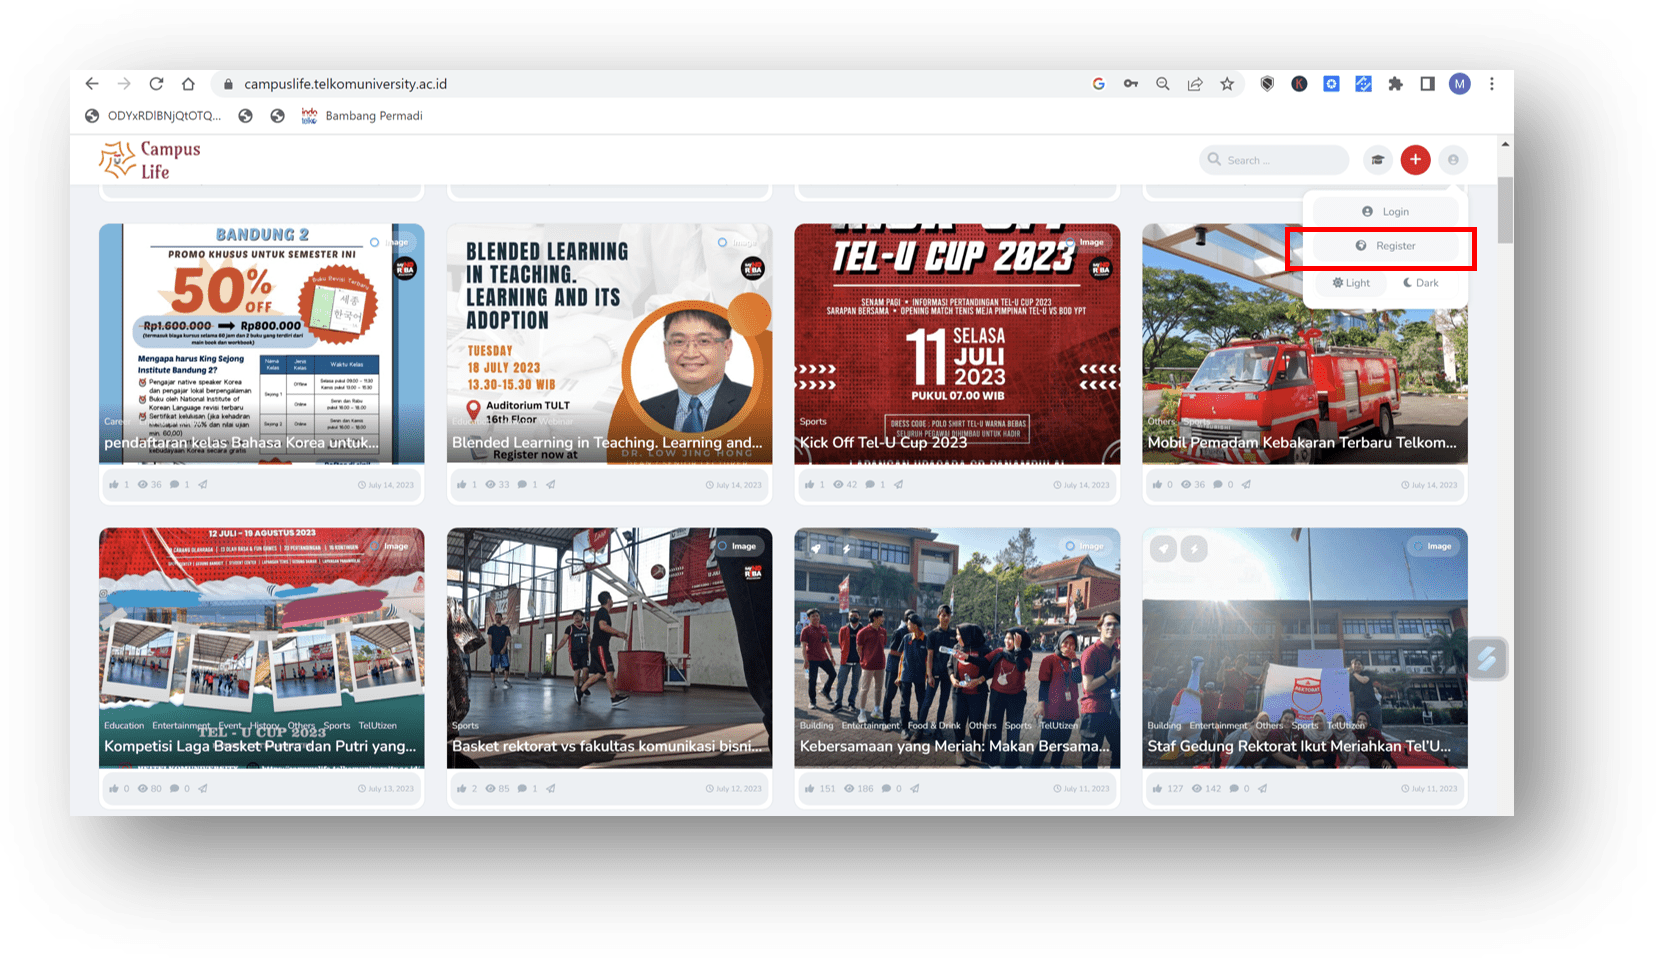Open the round K extension icon

coord(1299,84)
